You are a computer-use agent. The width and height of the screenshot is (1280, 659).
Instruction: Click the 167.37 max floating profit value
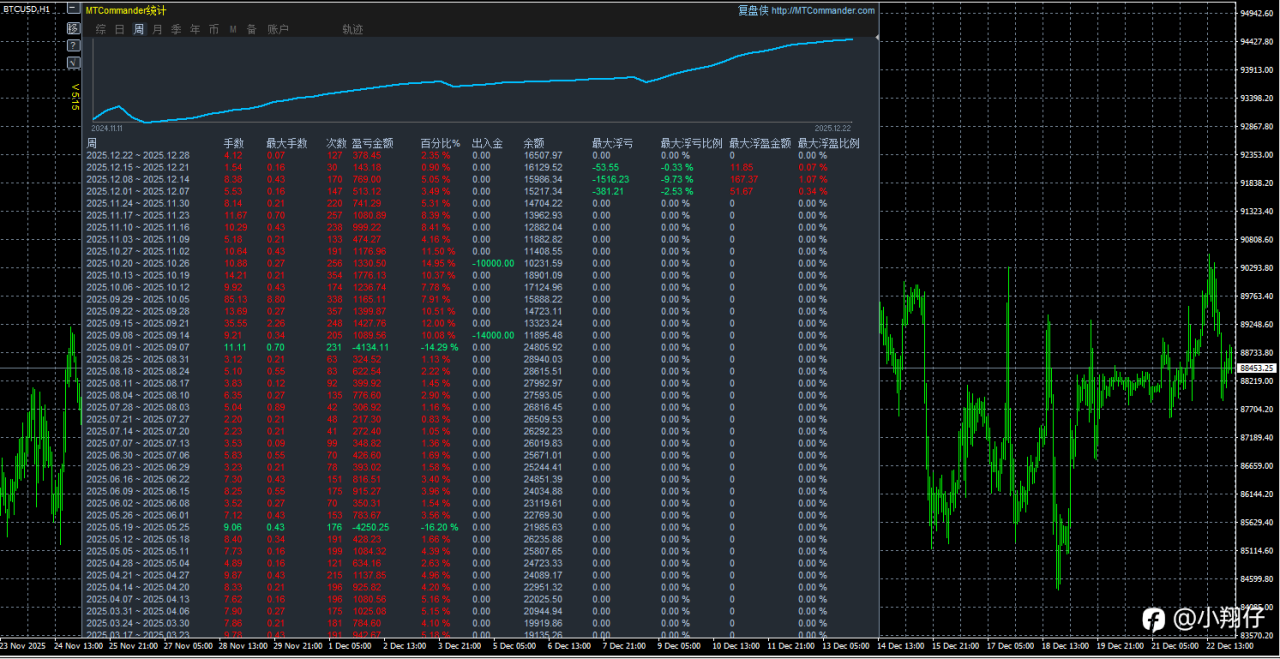pyautogui.click(x=744, y=179)
